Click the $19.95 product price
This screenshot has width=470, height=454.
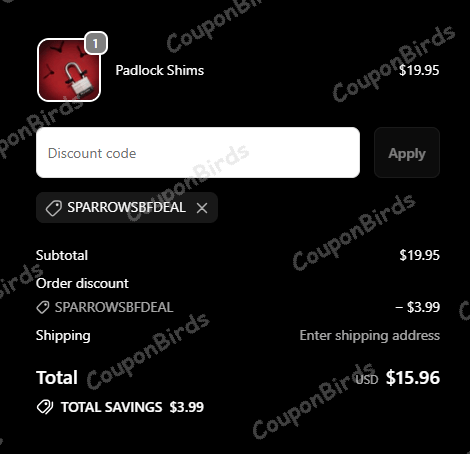click(x=419, y=70)
